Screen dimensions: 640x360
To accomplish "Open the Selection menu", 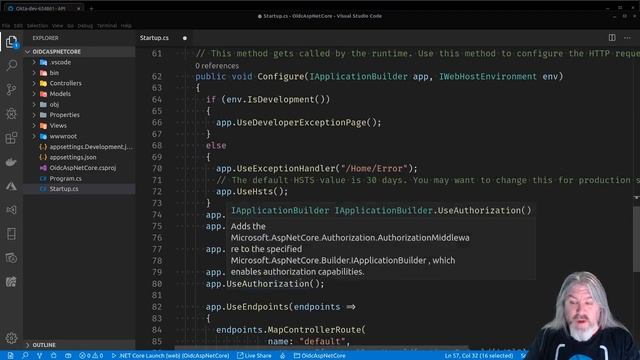I will click(x=37, y=26).
